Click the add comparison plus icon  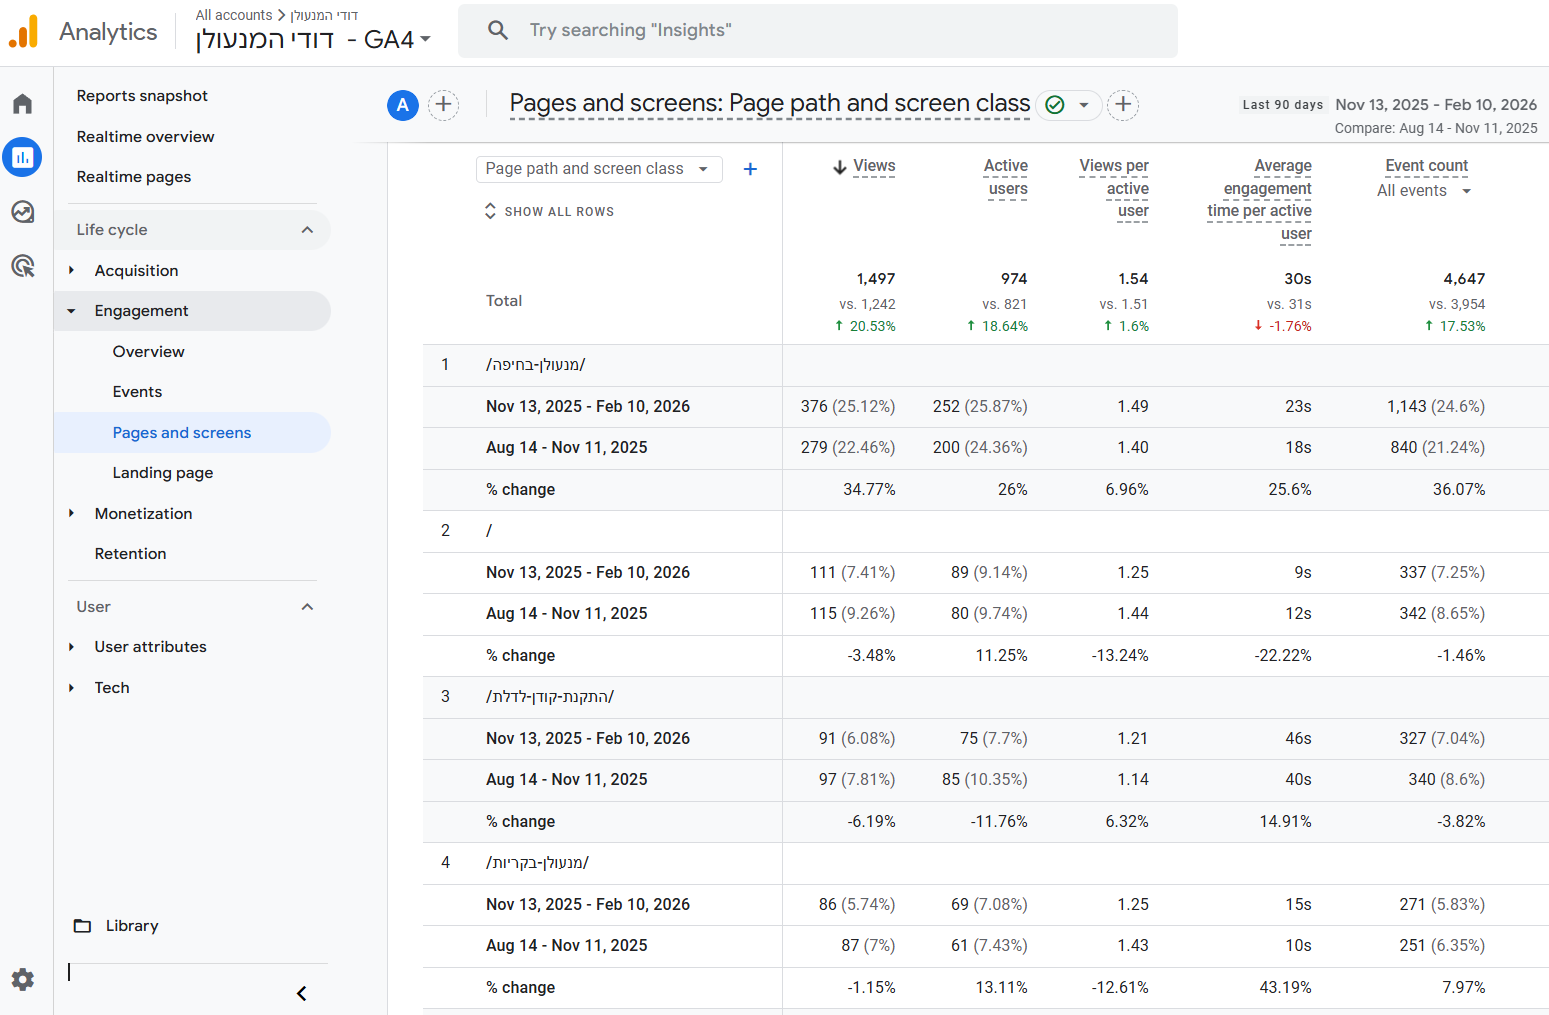click(x=444, y=105)
